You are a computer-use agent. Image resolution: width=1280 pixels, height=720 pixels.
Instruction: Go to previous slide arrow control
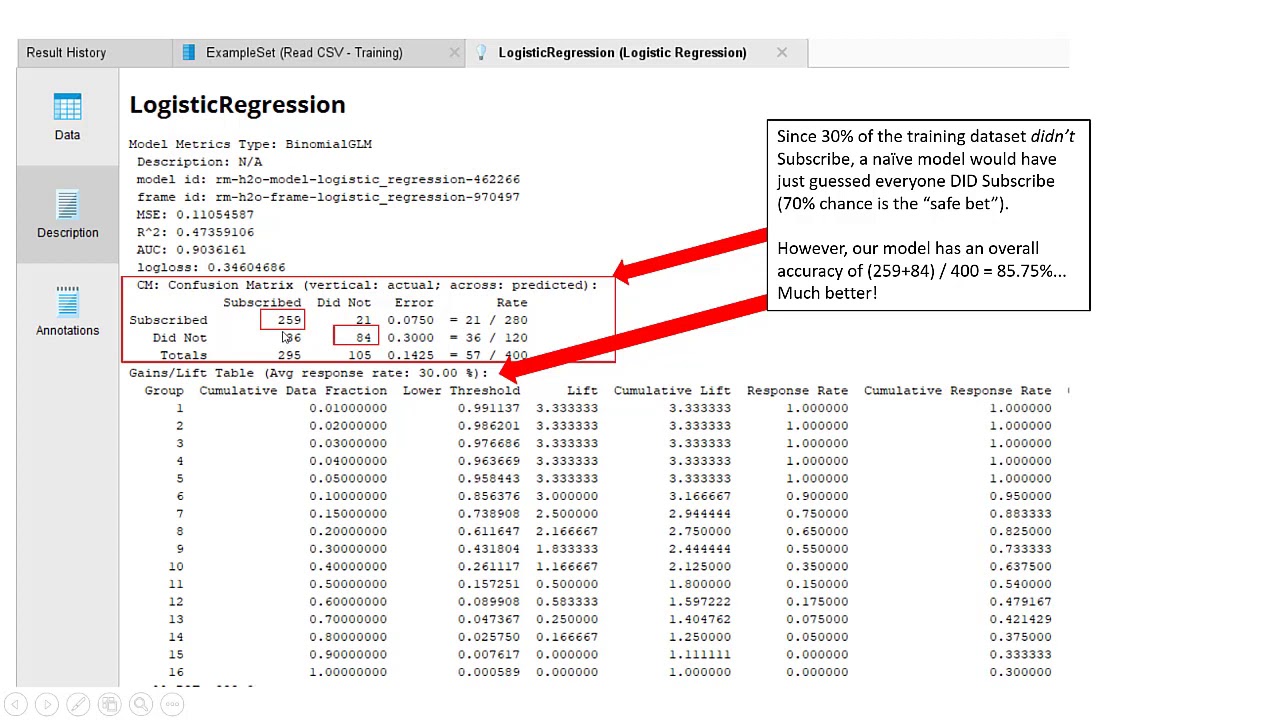[16, 705]
